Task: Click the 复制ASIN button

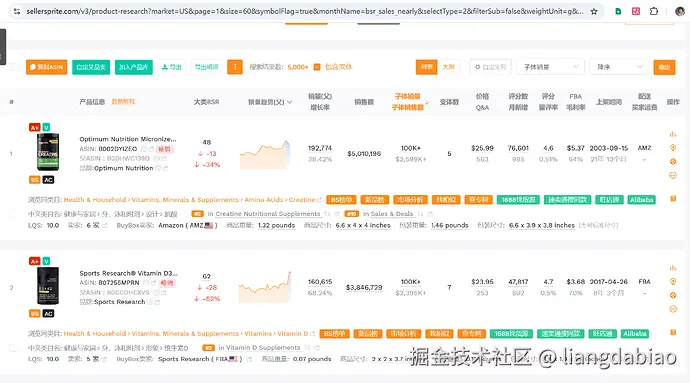Action: pos(47,67)
